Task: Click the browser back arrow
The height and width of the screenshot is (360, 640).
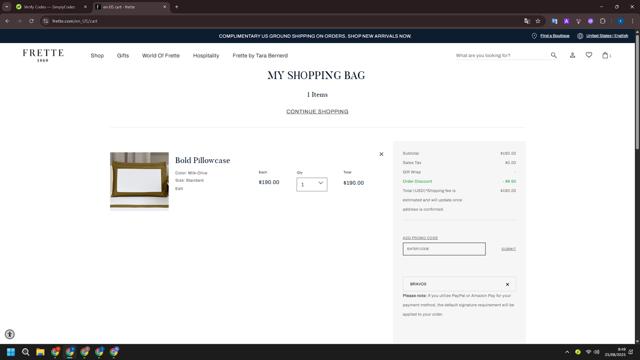Action: point(7,21)
